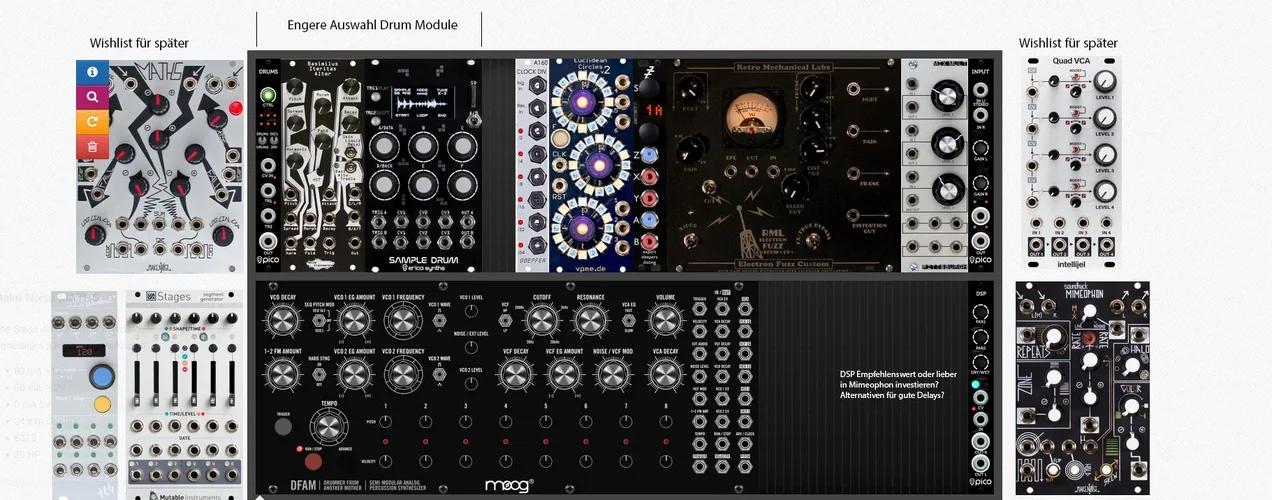This screenshot has height=500, width=1272.
Task: Click the orange refresh icon on Maths
Action: click(92, 122)
